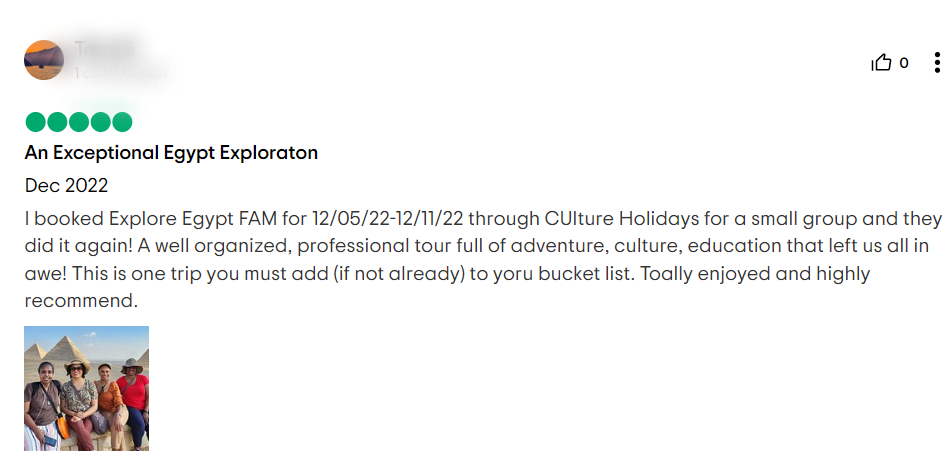Click "Toally enjoyed and highly" text
The height and width of the screenshot is (462, 946).
click(755, 274)
